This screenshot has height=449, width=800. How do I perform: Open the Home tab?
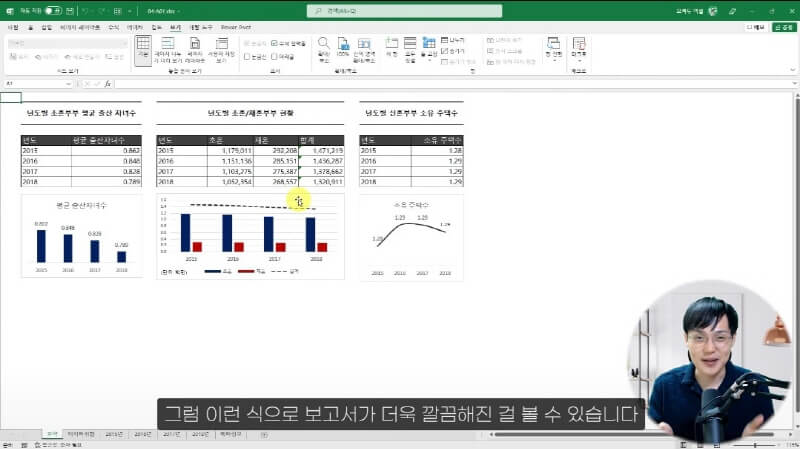pos(31,27)
